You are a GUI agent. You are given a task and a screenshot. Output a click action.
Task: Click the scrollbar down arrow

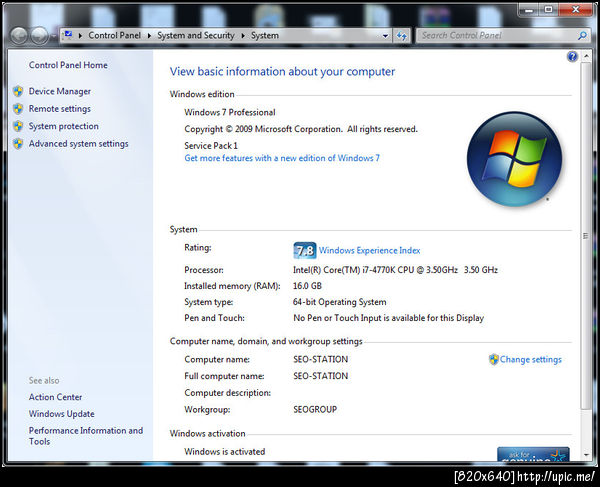click(x=586, y=455)
